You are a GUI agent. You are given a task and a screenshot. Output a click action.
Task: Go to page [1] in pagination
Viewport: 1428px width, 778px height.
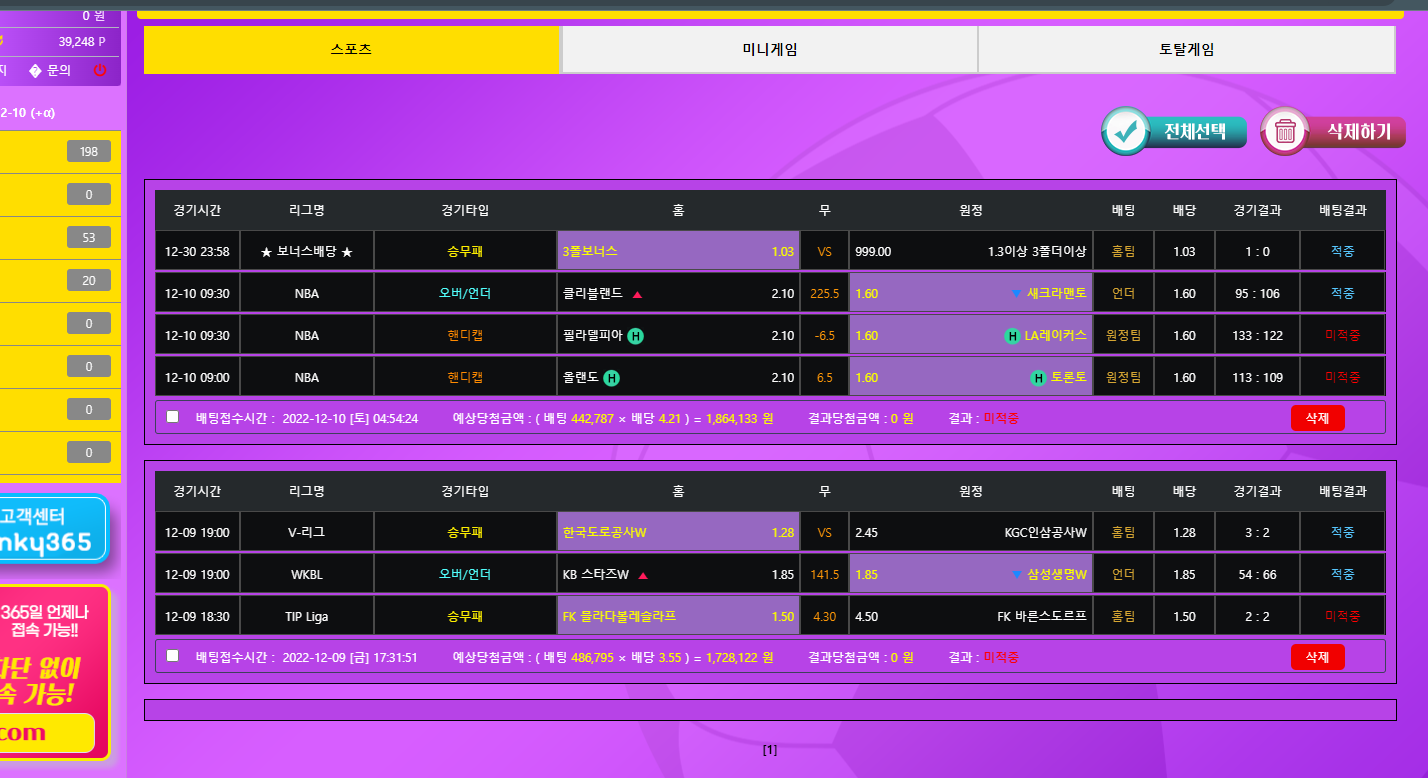(769, 749)
